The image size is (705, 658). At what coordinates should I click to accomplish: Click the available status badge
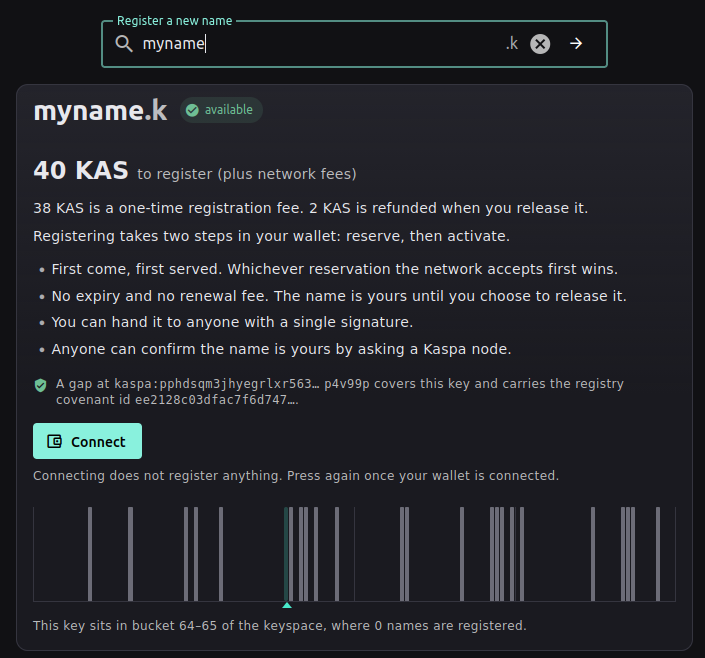(x=221, y=110)
